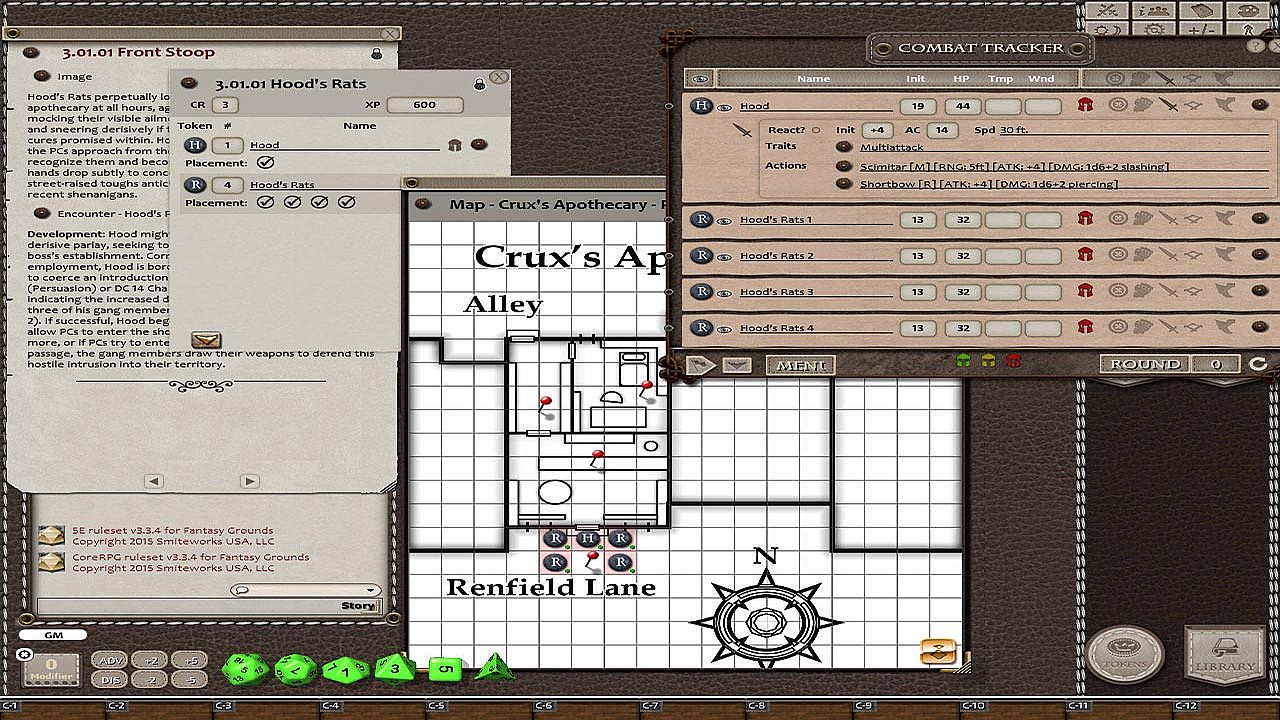1280x720 pixels.
Task: Click Hood's AC field showing 14
Action: tap(942, 130)
